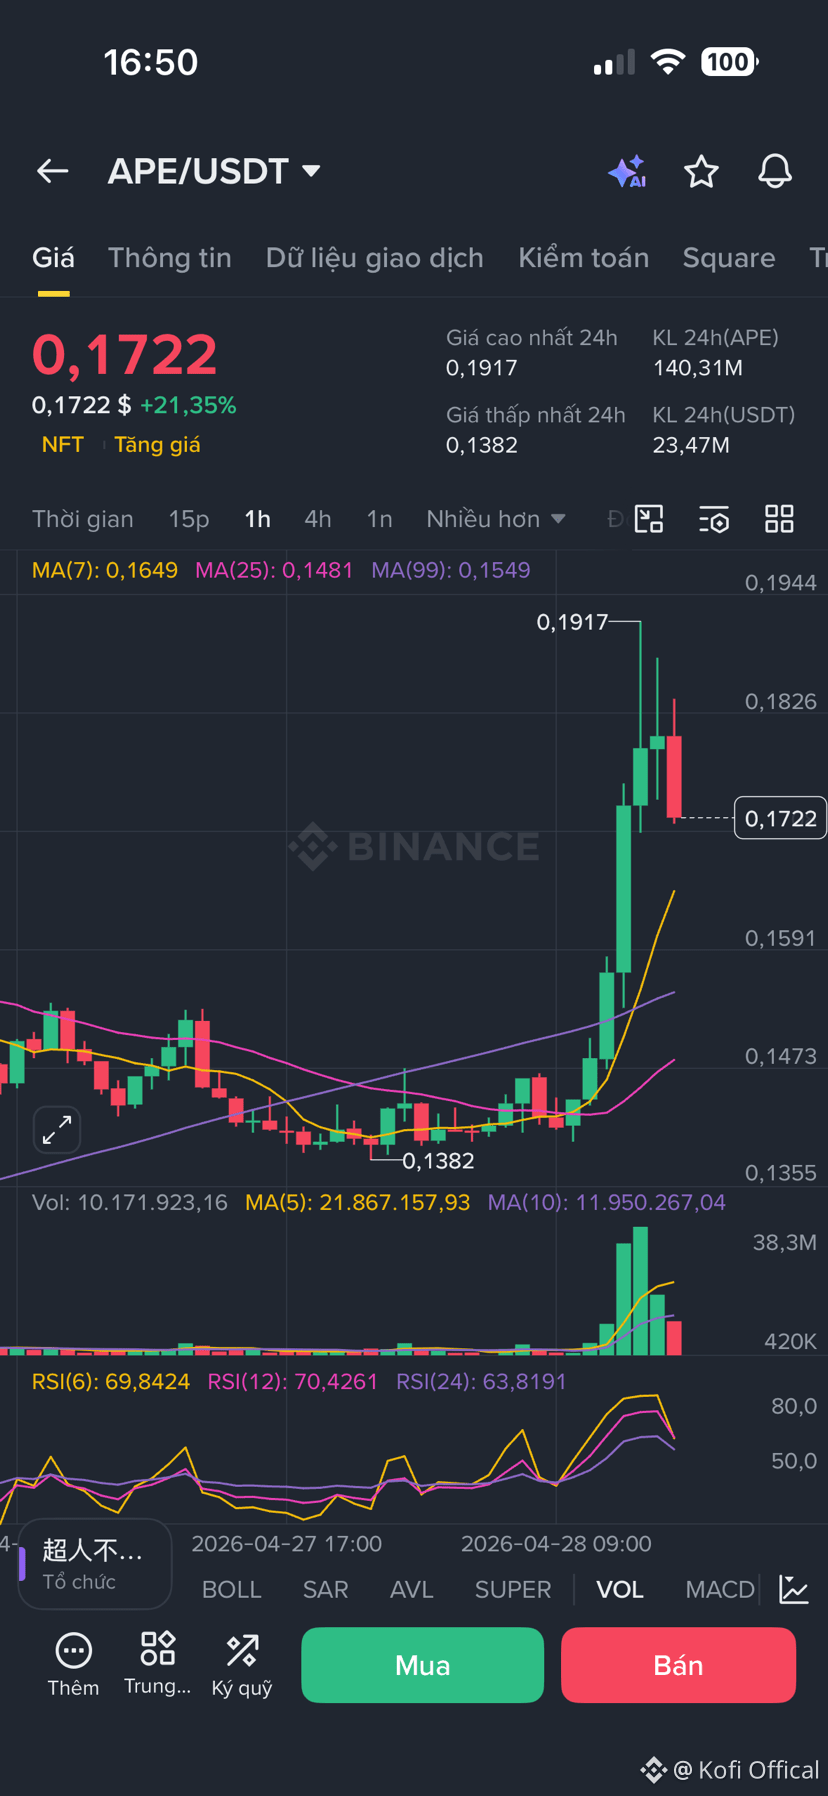Viewport: 828px width, 1796px height.
Task: Tap the 2026-04-27 17:00 time label
Action: [287, 1544]
